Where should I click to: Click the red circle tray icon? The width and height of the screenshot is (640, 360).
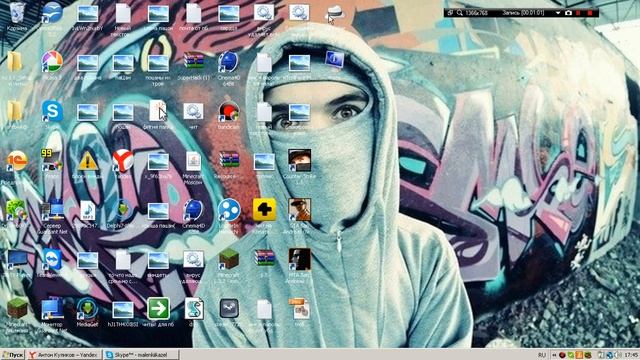pyautogui.click(x=562, y=355)
